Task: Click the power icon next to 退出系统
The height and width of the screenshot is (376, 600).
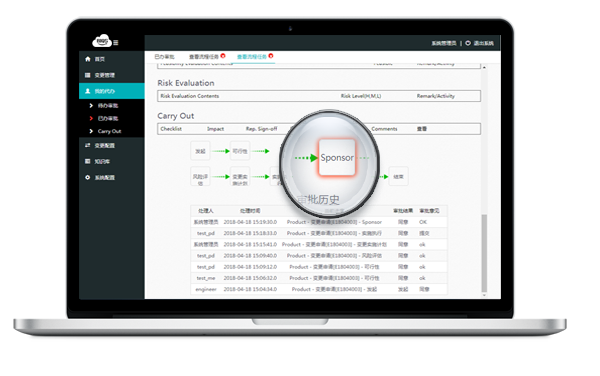Action: click(468, 43)
